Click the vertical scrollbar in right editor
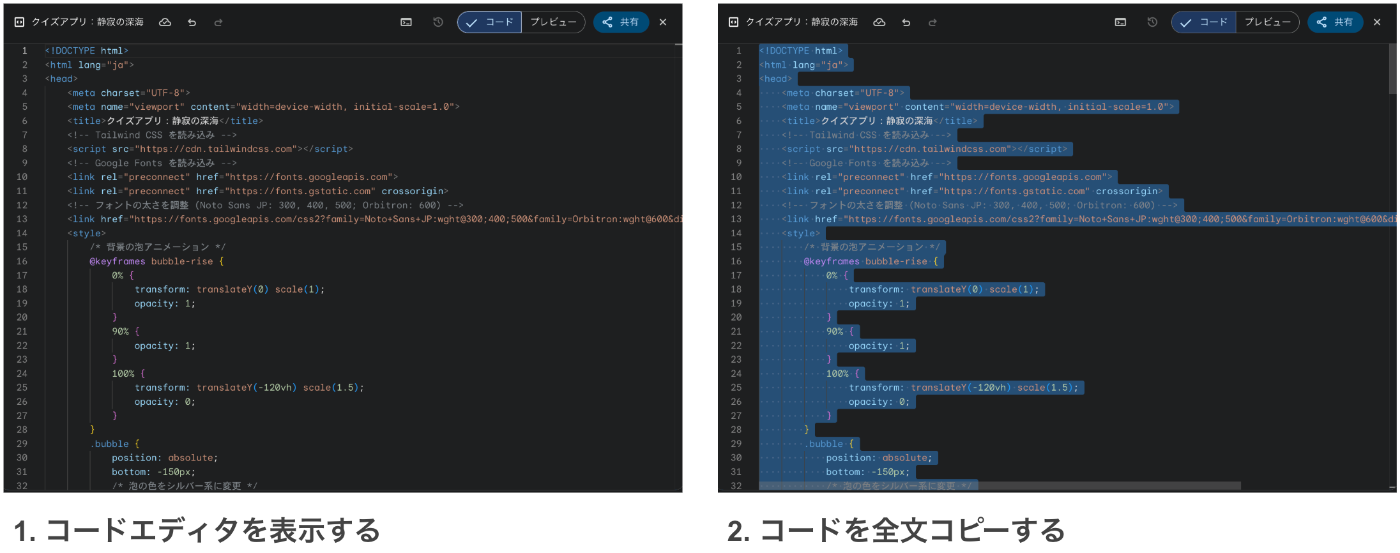The image size is (1400, 553). [1392, 68]
